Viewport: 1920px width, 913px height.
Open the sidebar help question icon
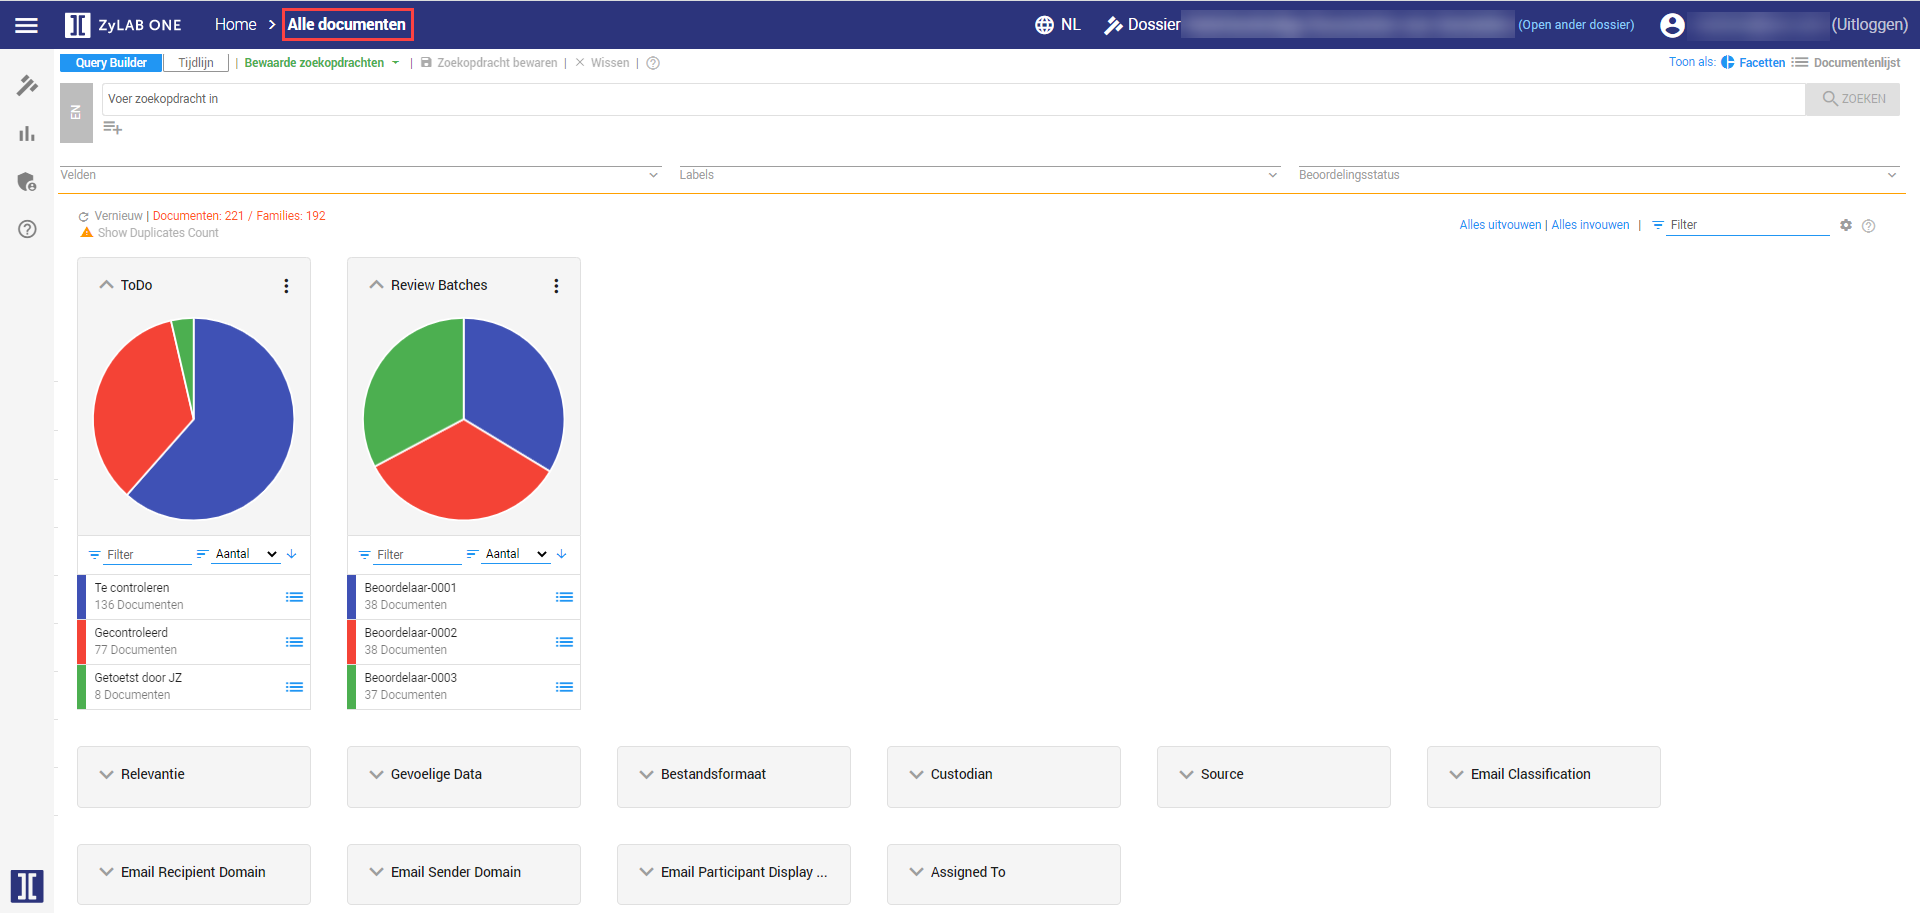pos(27,229)
